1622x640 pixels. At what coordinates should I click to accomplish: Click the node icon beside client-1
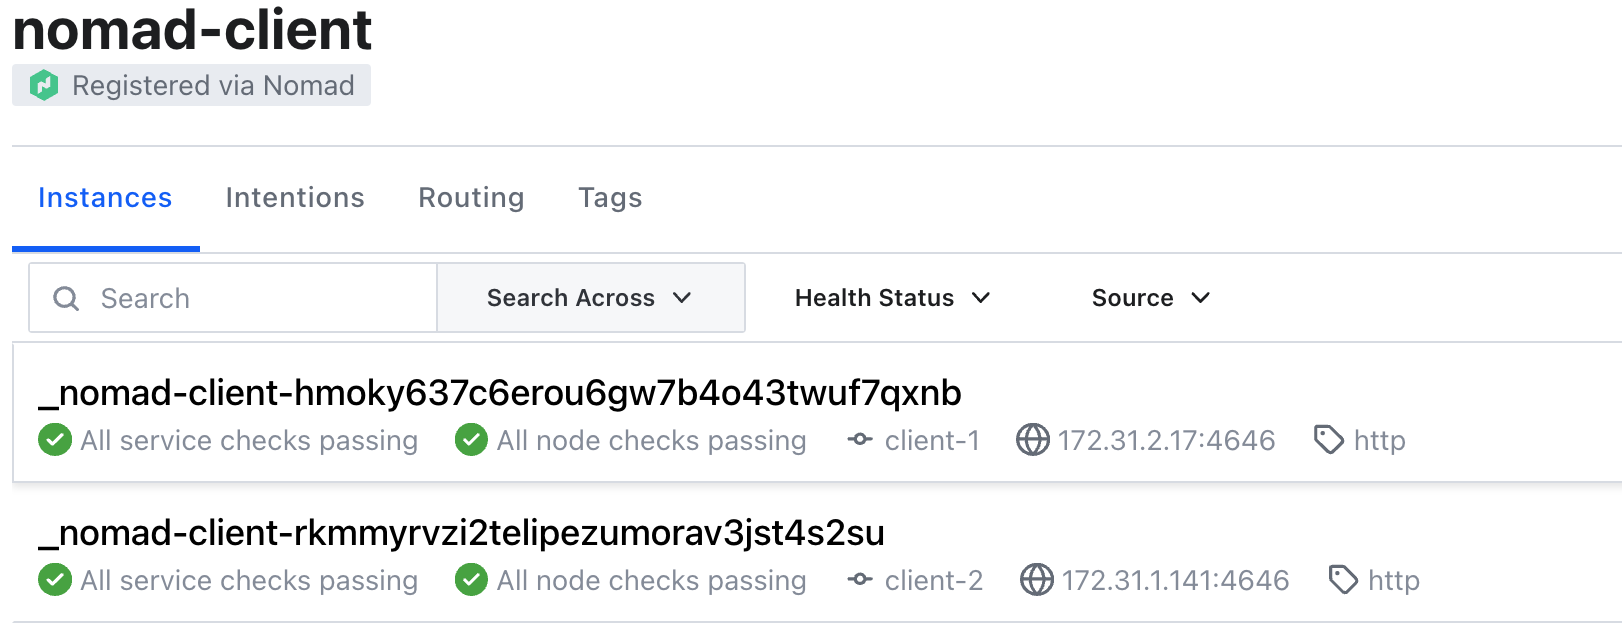pos(860,440)
